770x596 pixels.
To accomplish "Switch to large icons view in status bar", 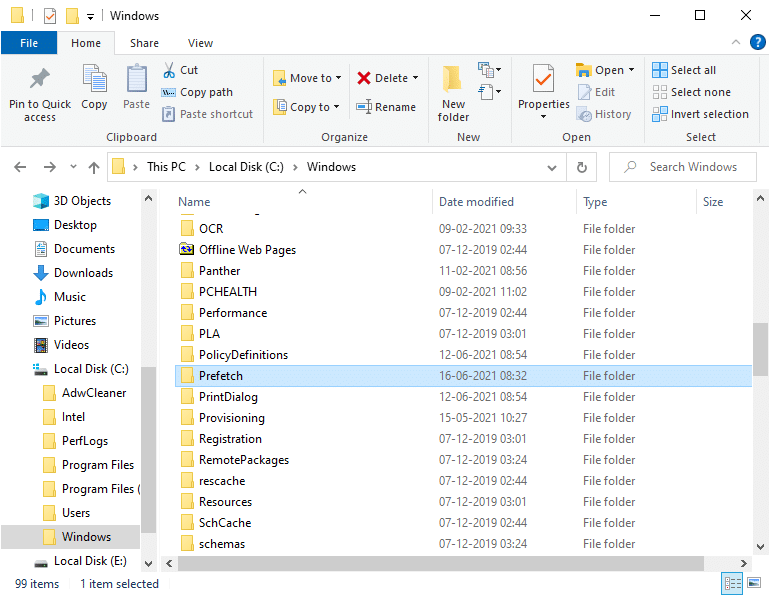I will (x=753, y=584).
